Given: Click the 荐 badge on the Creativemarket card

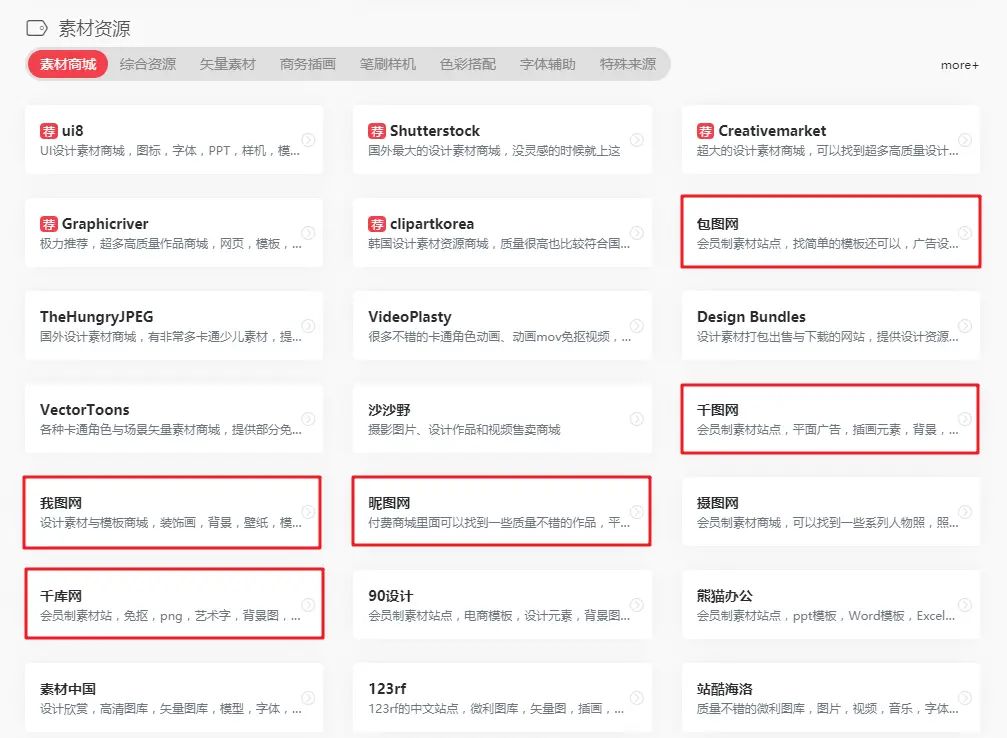Looking at the screenshot, I should [704, 130].
